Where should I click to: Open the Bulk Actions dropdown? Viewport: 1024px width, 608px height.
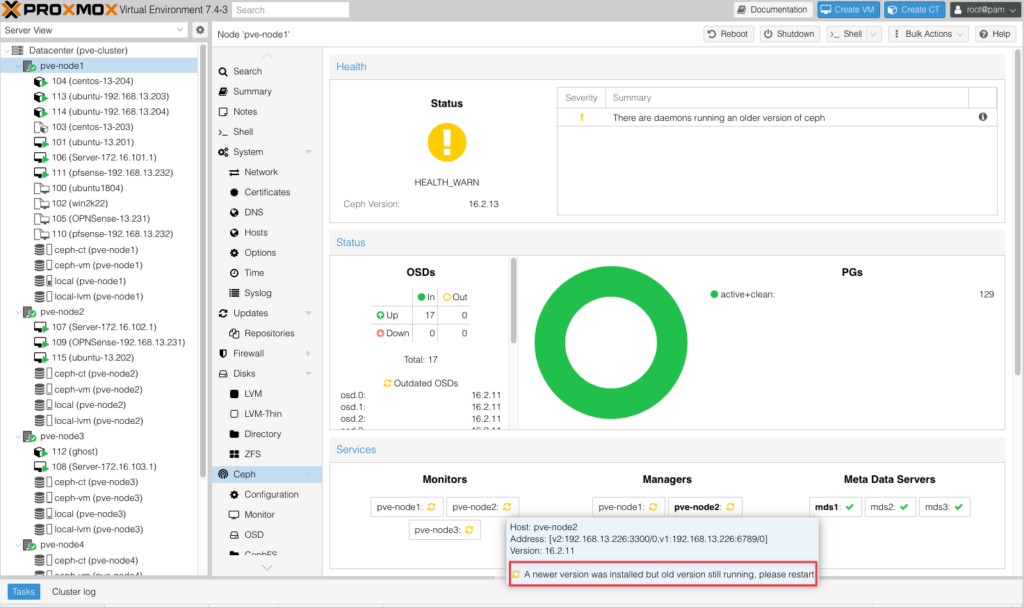point(928,34)
